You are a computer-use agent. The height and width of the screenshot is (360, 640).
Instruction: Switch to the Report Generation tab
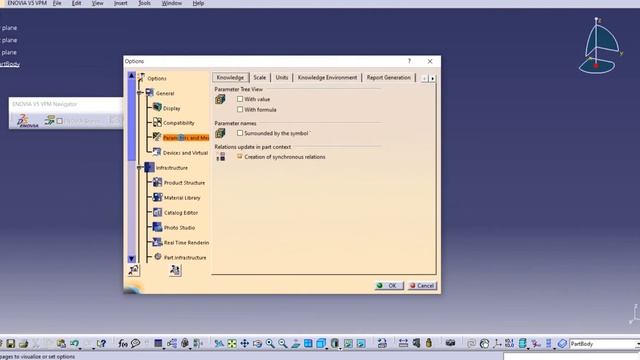pyautogui.click(x=389, y=78)
